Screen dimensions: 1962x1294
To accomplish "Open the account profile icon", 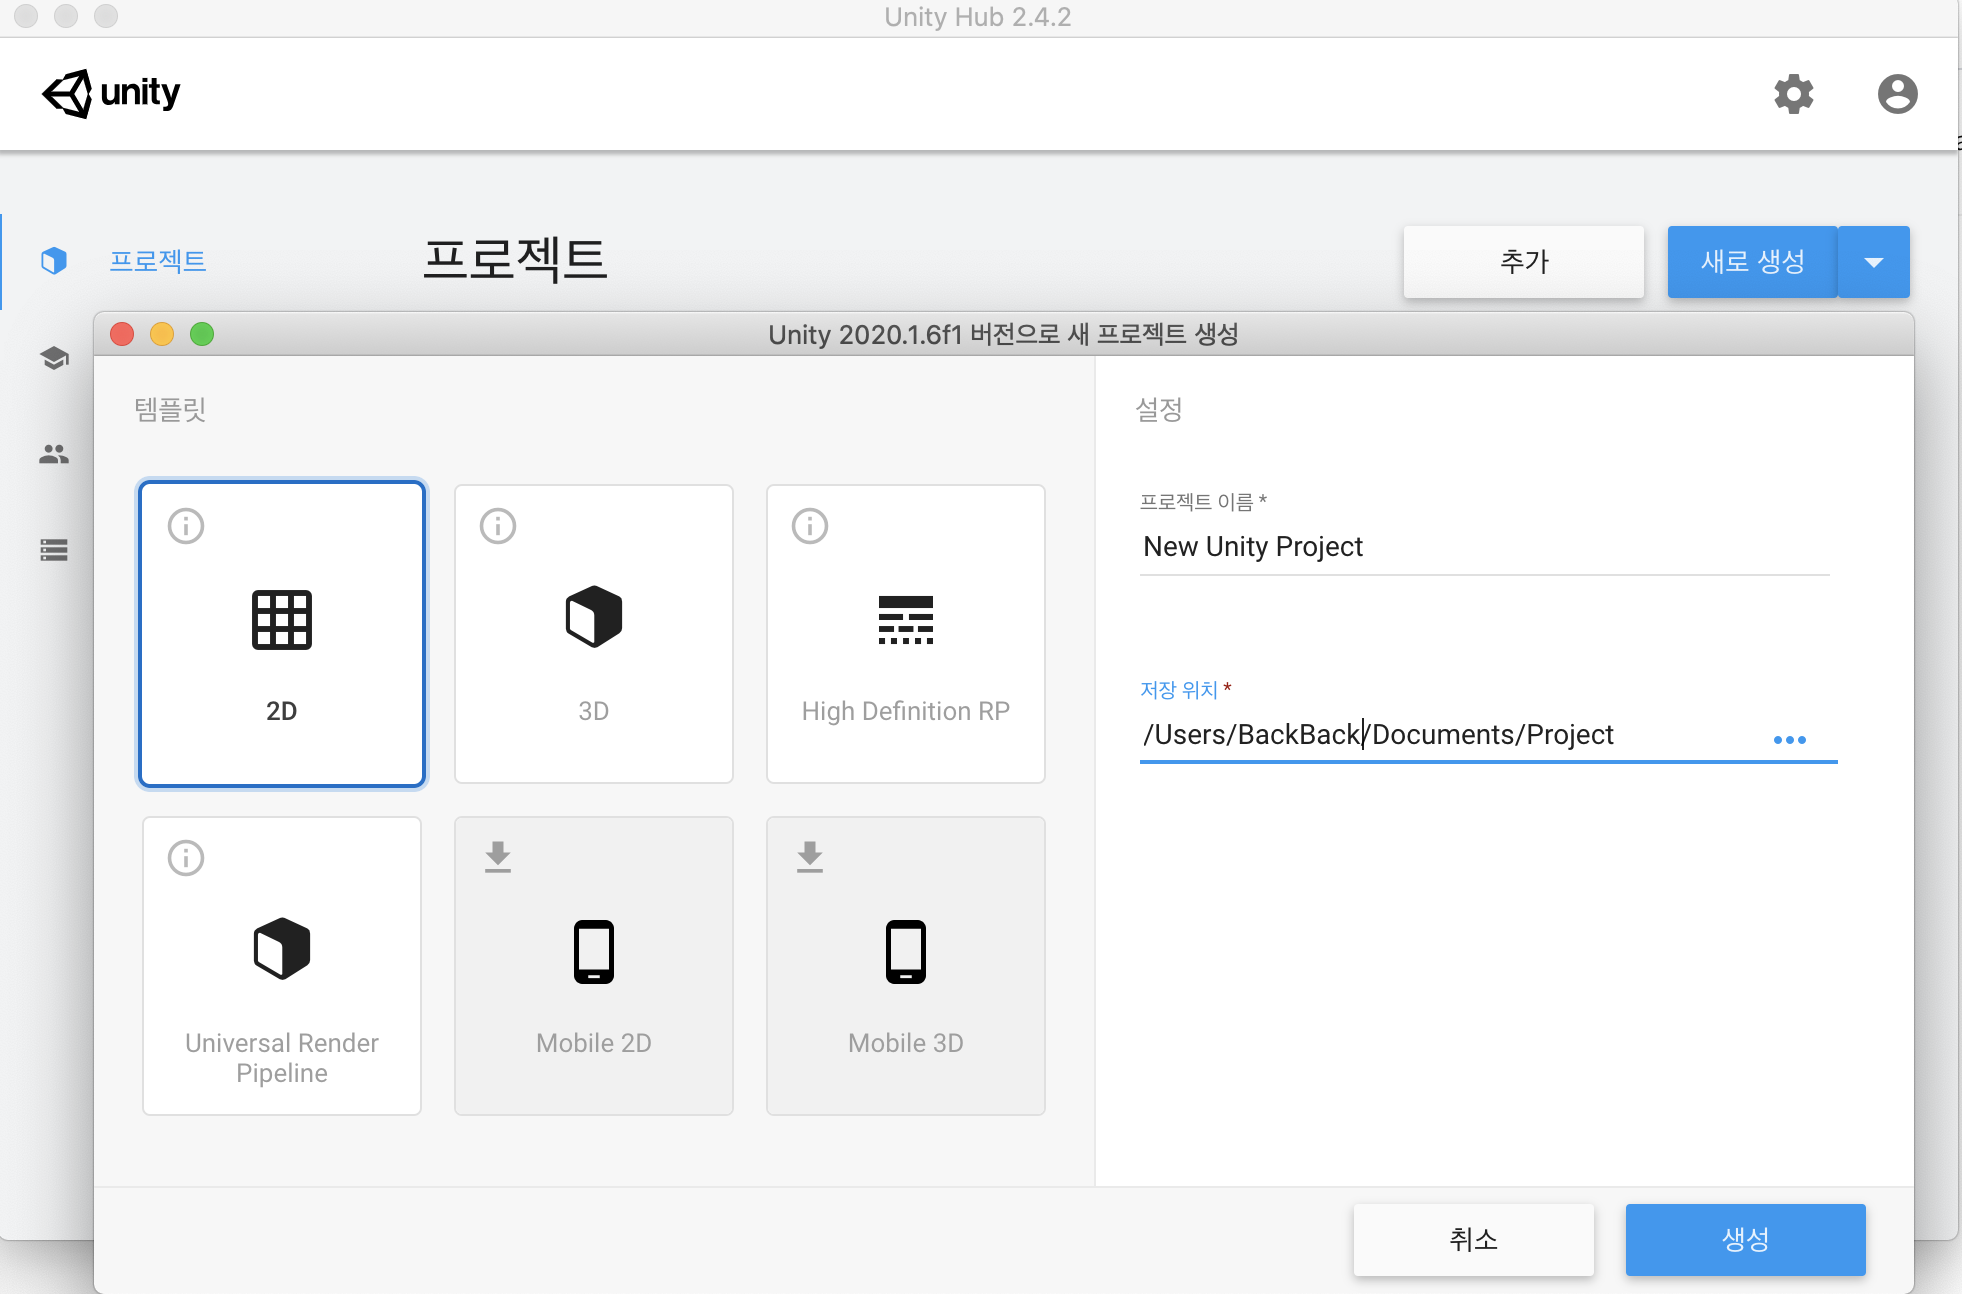I will (1897, 94).
